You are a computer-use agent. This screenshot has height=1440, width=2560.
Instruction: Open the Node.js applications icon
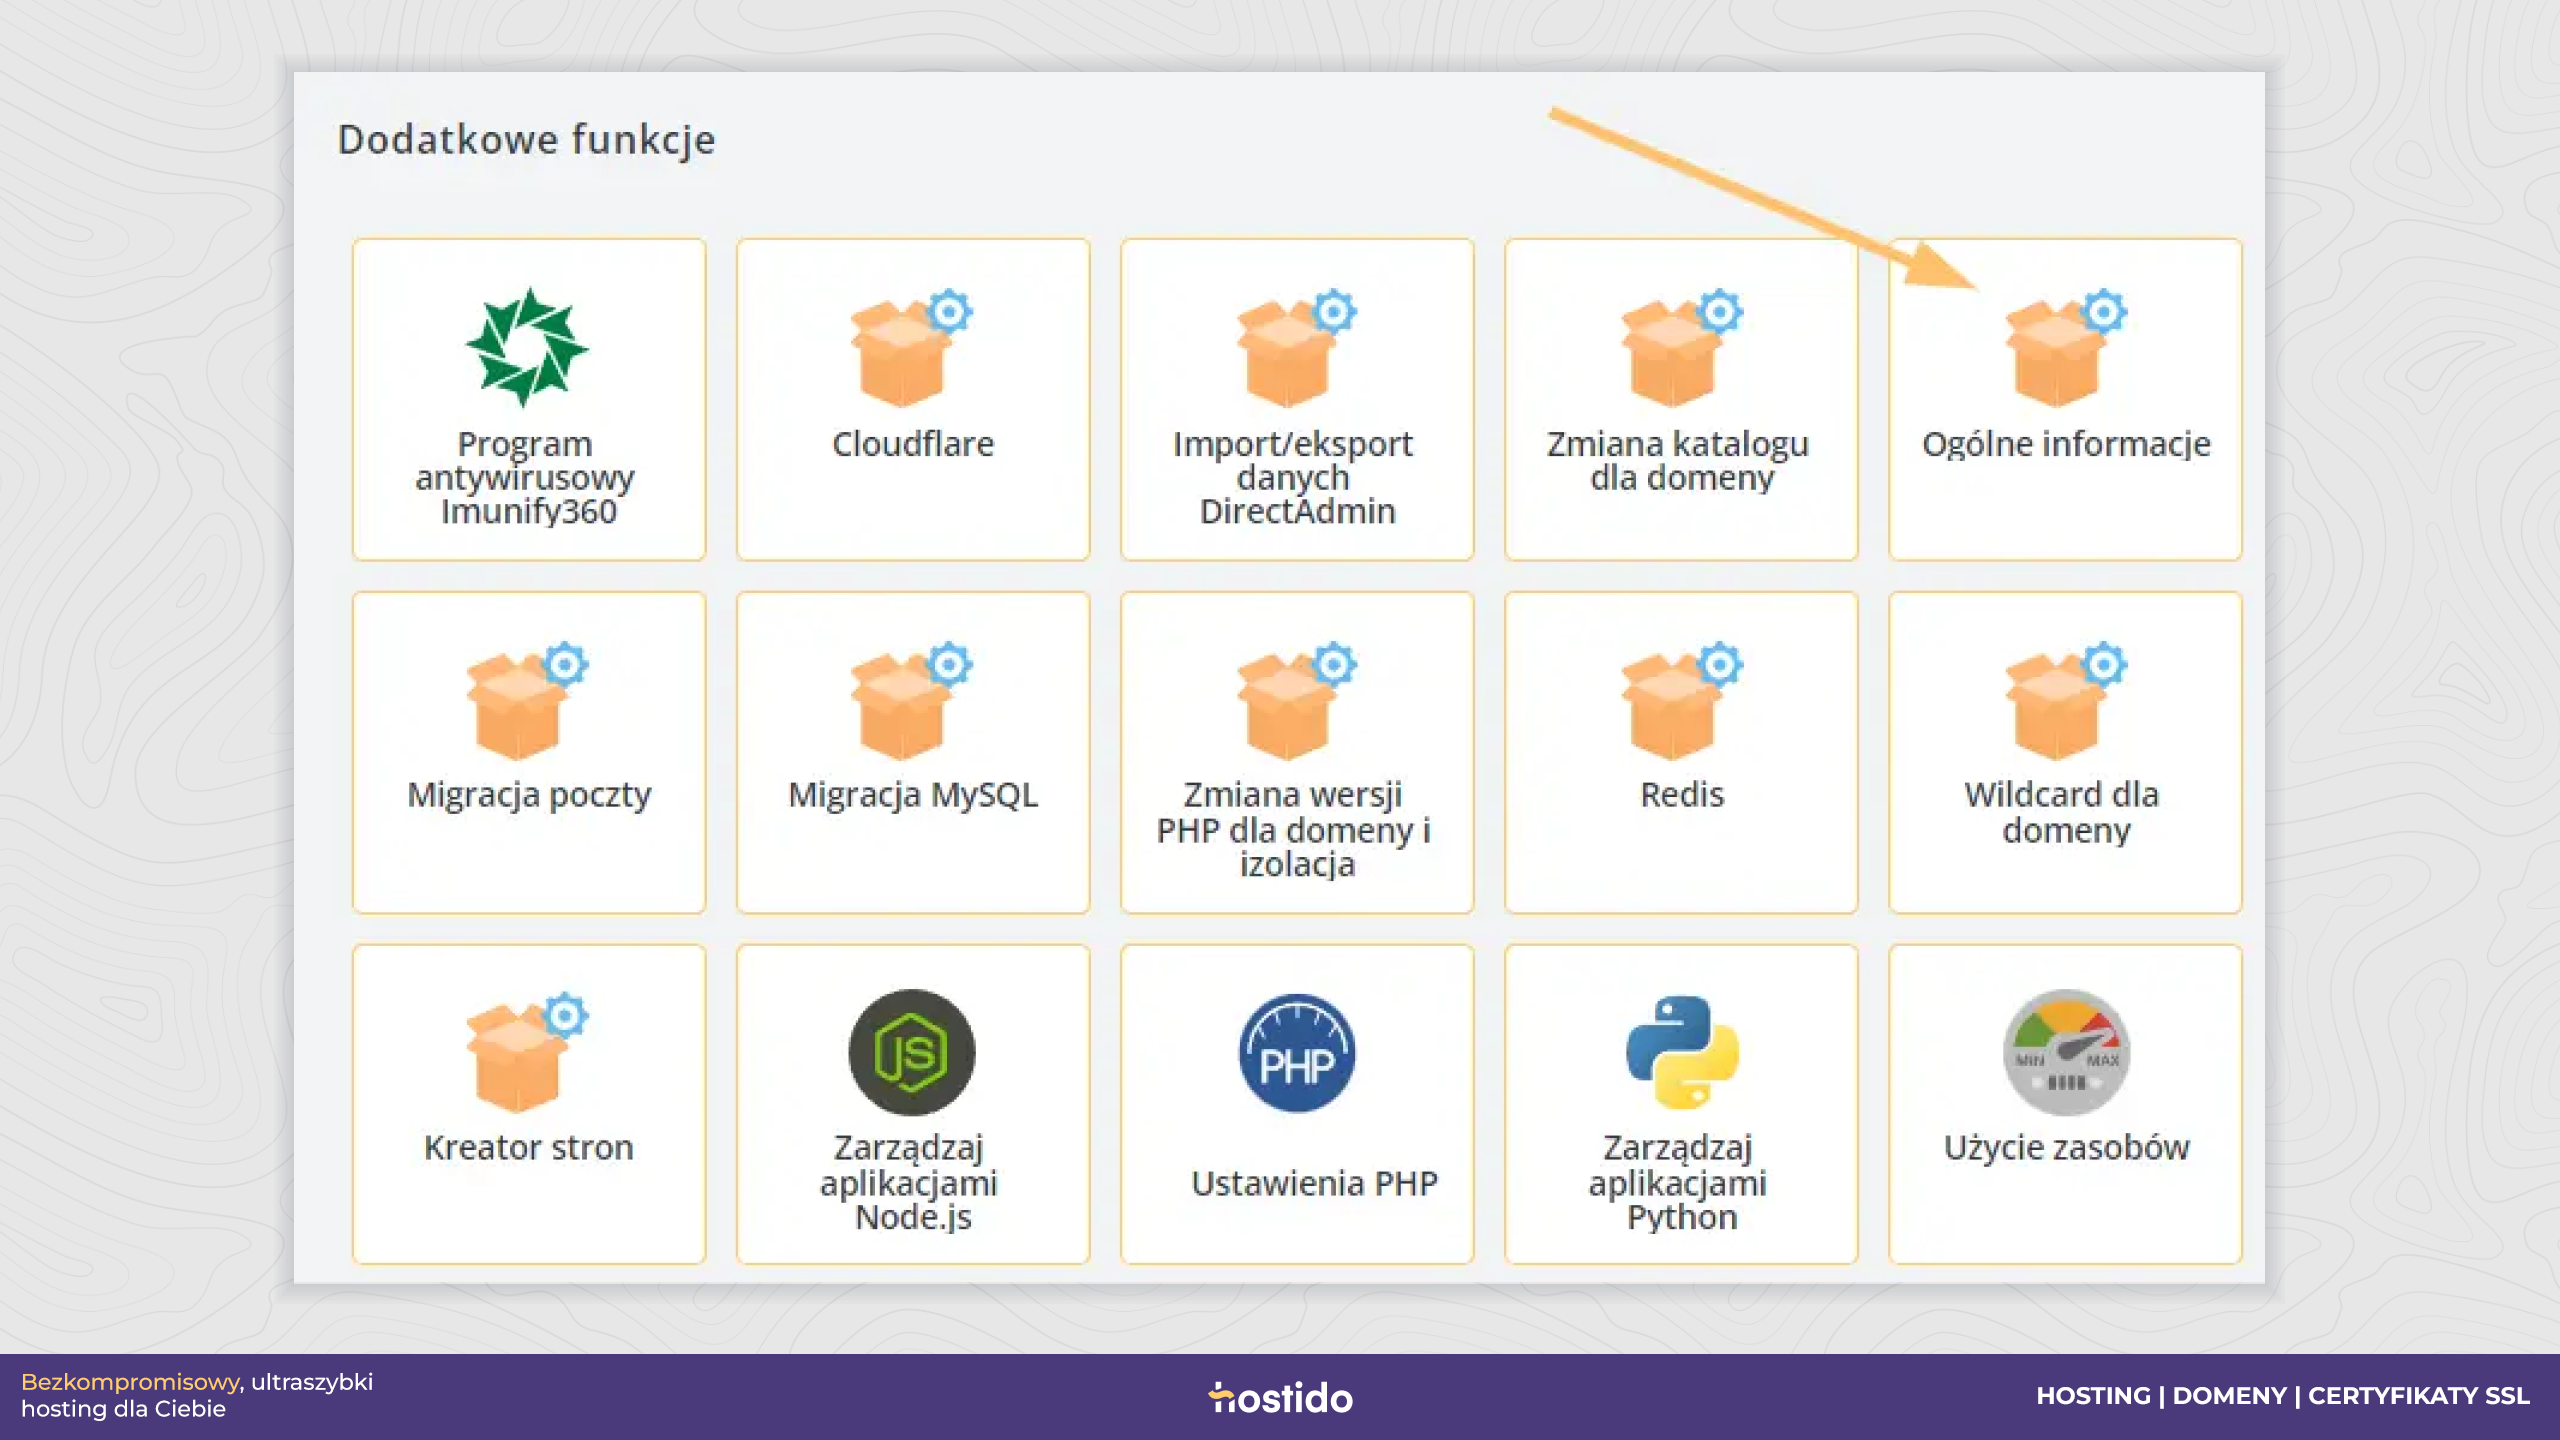pos(911,1052)
